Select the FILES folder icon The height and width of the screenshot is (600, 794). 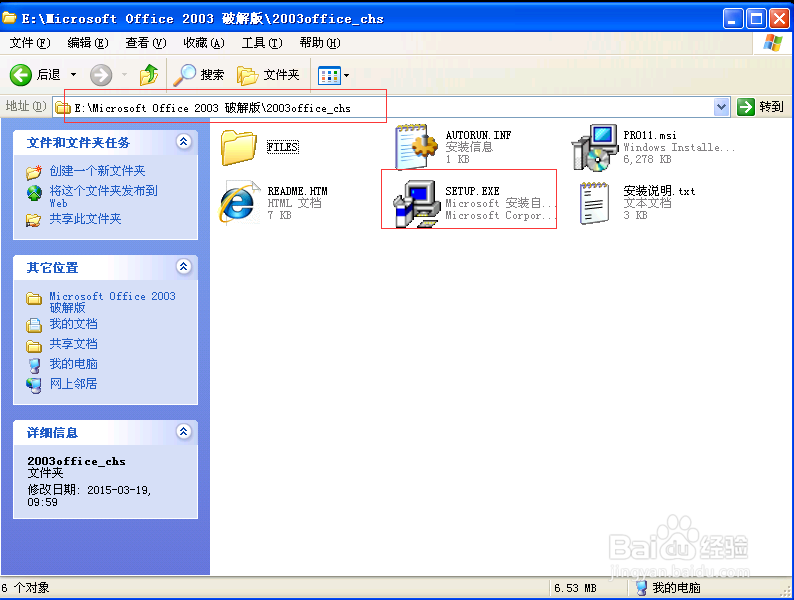point(239,147)
